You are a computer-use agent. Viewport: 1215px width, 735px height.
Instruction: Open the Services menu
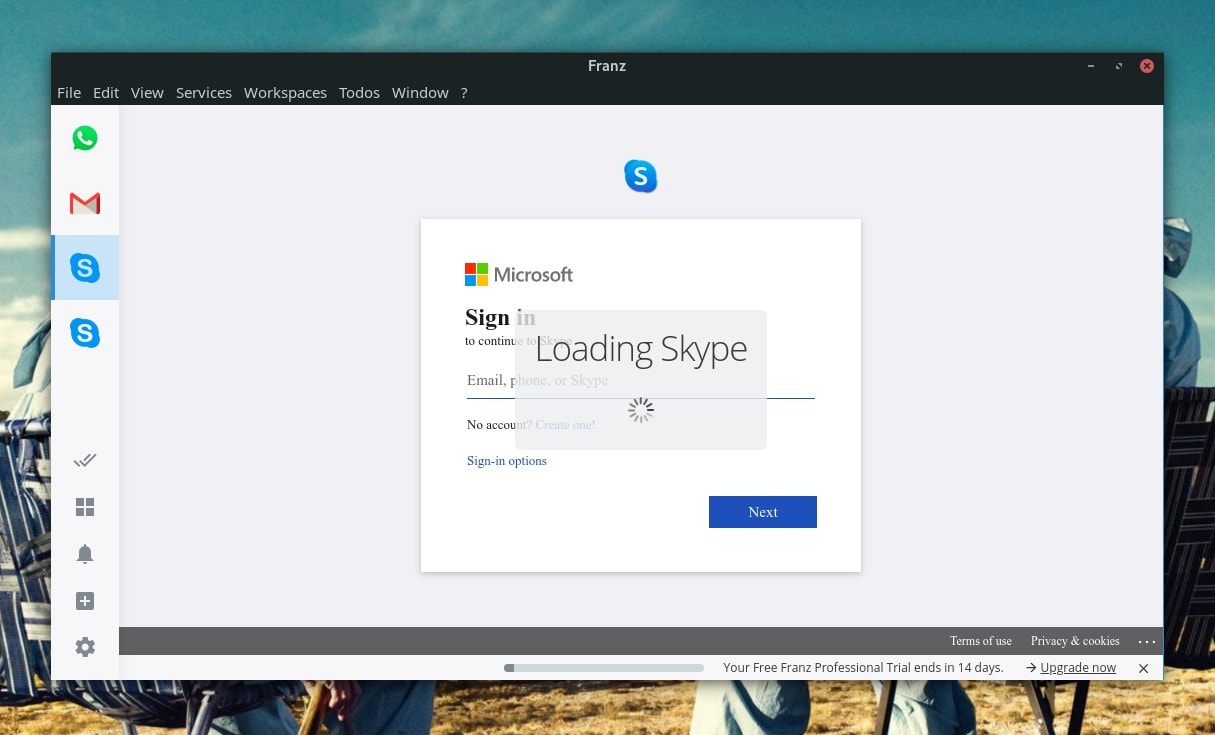pos(203,93)
